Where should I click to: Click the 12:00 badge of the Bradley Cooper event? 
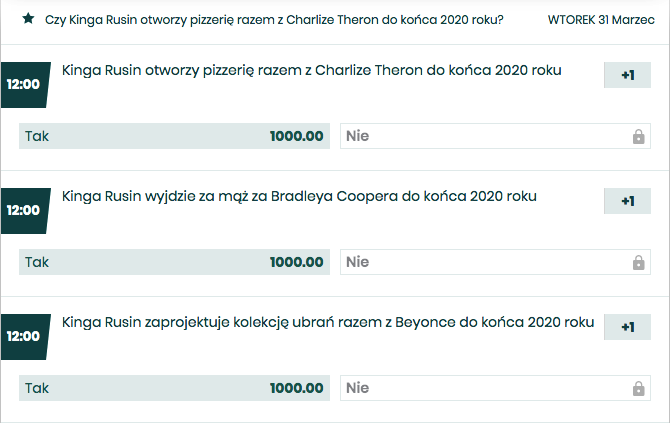click(23, 210)
